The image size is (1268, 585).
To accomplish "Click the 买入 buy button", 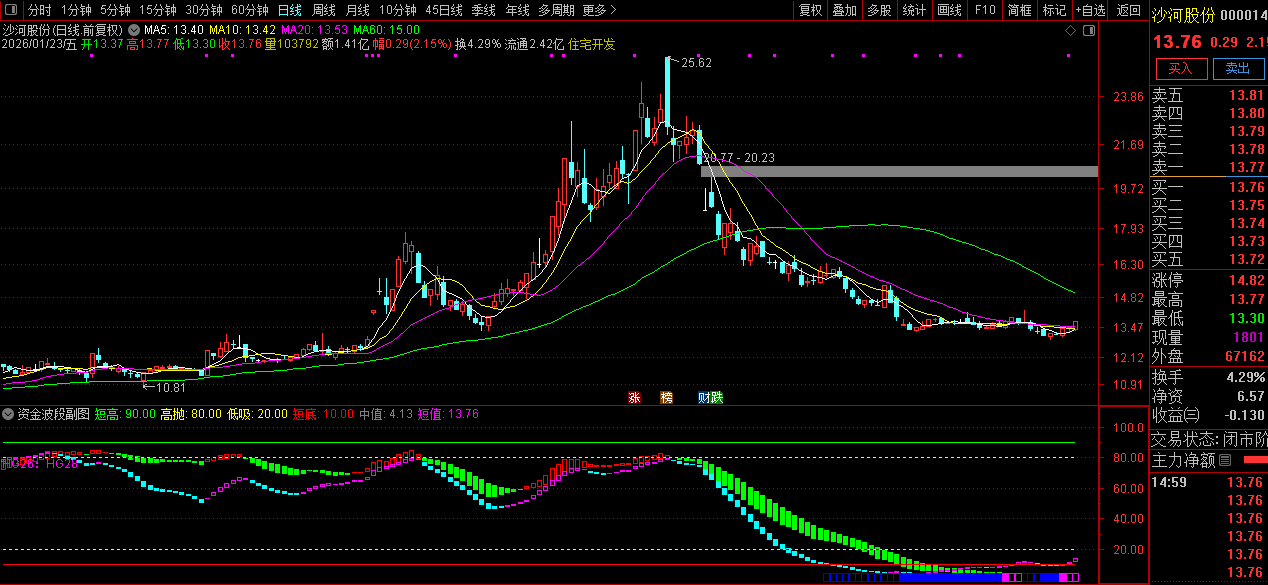I will pyautogui.click(x=1181, y=68).
